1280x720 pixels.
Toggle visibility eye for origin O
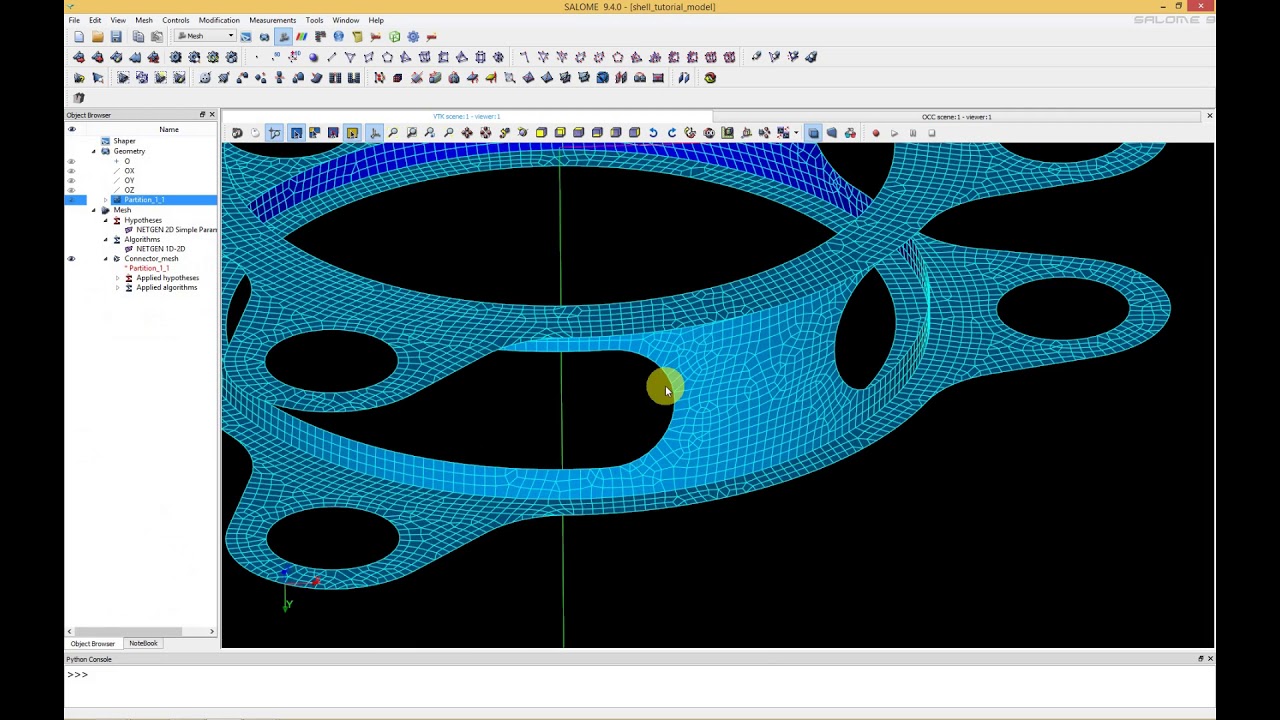pos(71,161)
